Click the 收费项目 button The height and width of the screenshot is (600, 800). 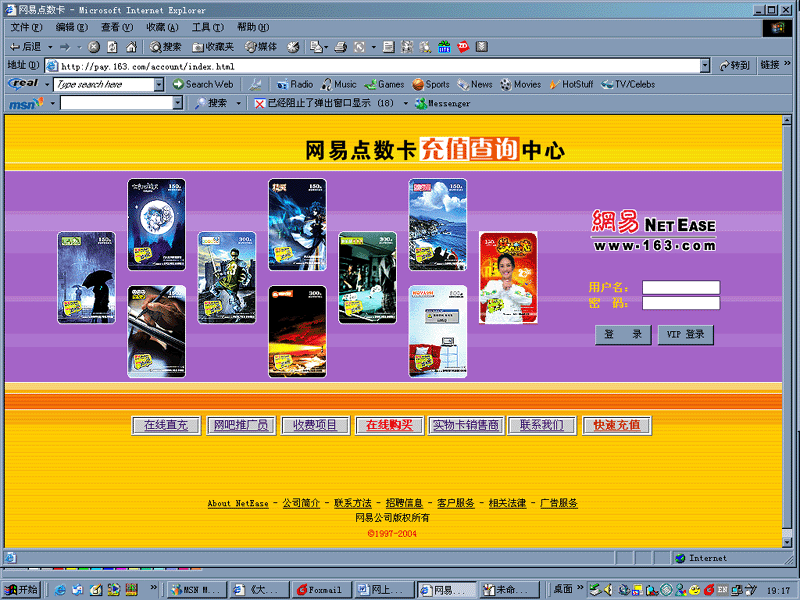point(315,425)
